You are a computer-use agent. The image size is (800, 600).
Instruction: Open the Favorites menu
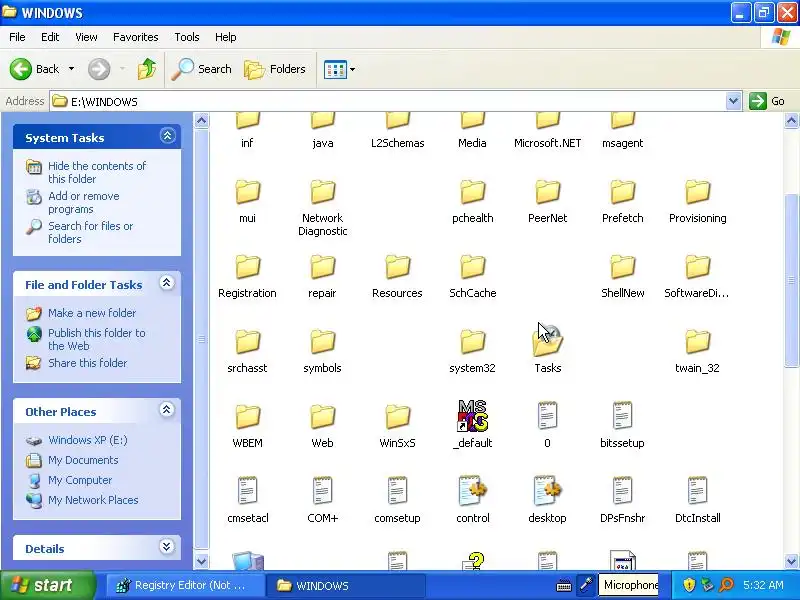point(136,37)
